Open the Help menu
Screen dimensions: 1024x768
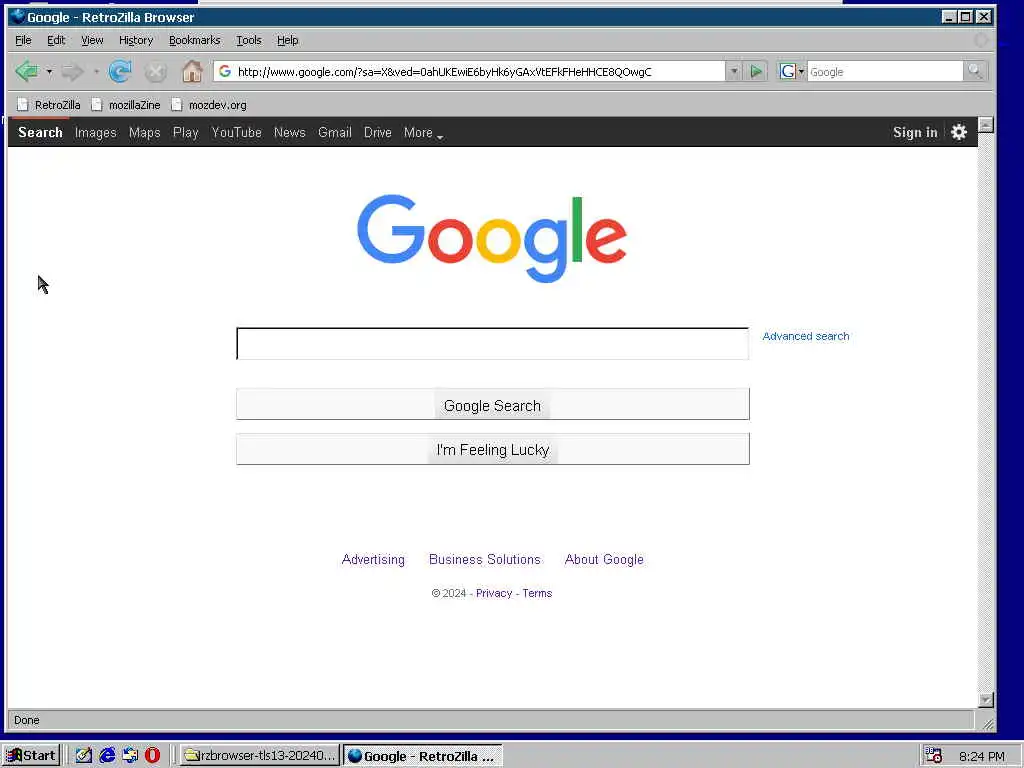[x=287, y=40]
